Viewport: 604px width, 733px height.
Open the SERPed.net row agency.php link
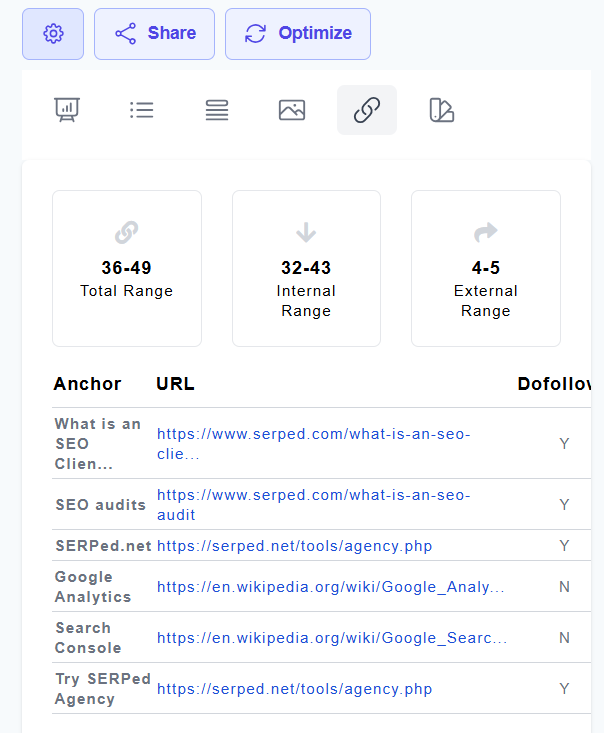coord(294,546)
